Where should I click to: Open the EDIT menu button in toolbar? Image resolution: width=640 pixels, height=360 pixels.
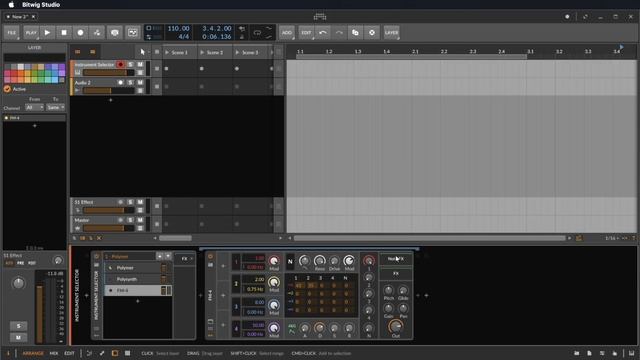(x=306, y=33)
